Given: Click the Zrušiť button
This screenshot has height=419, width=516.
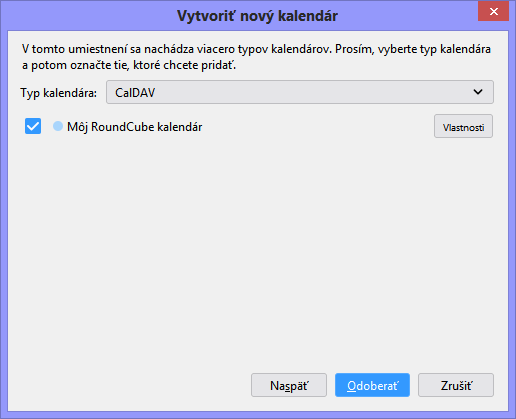Looking at the screenshot, I should point(456,385).
